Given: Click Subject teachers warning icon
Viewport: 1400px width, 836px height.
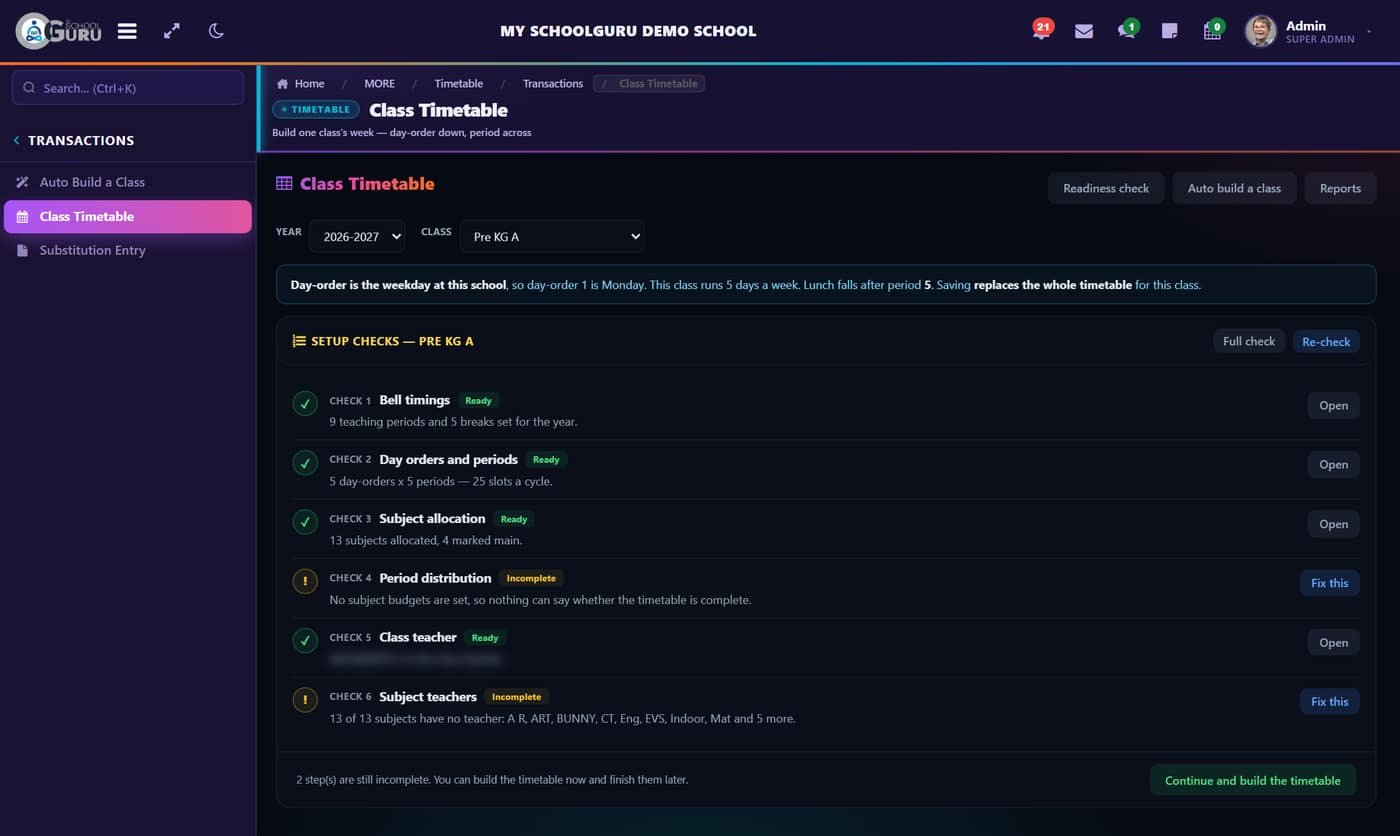Looking at the screenshot, I should coord(305,700).
